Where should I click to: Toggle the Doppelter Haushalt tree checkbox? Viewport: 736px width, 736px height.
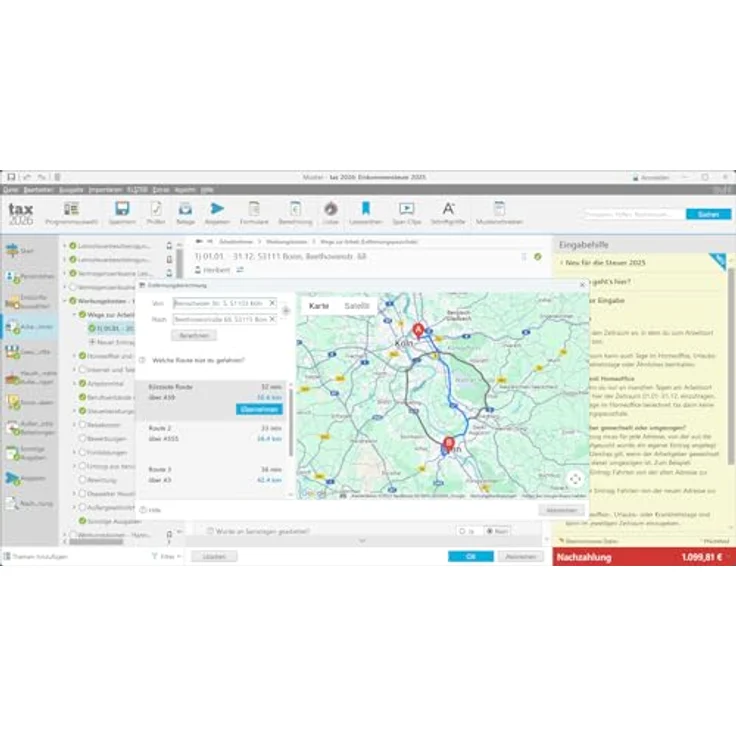(x=82, y=493)
